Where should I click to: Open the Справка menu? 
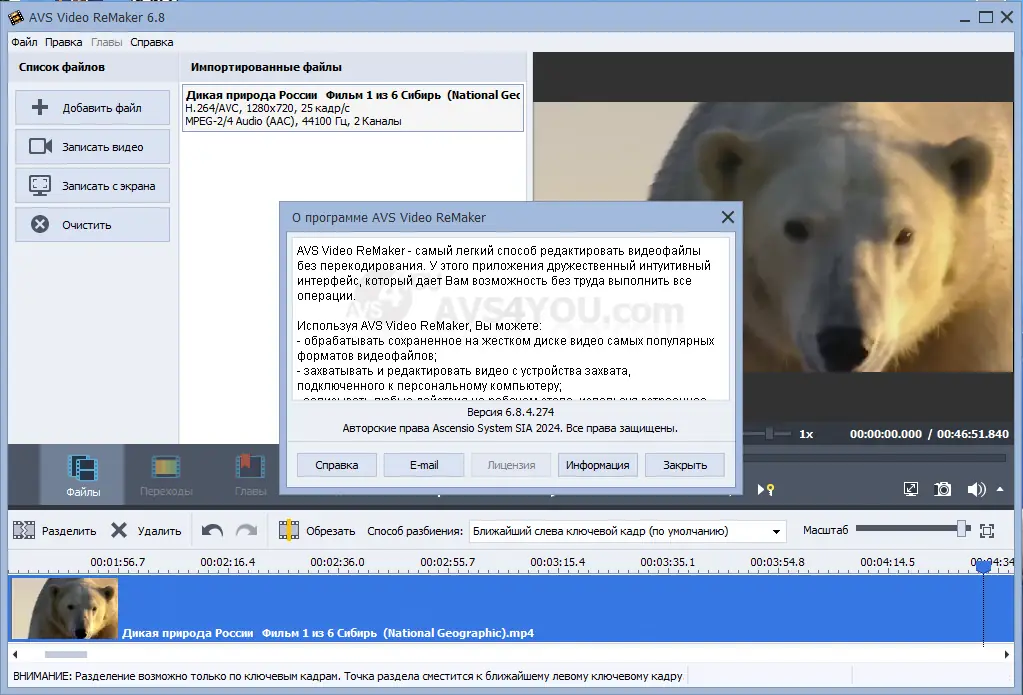(x=151, y=42)
